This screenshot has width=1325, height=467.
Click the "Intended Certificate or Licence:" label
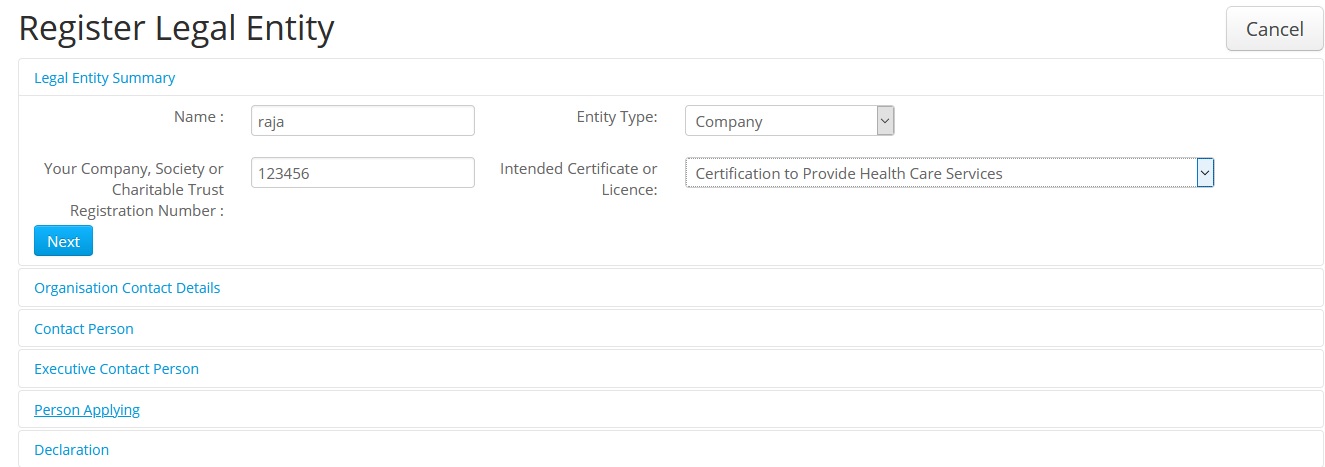click(579, 179)
